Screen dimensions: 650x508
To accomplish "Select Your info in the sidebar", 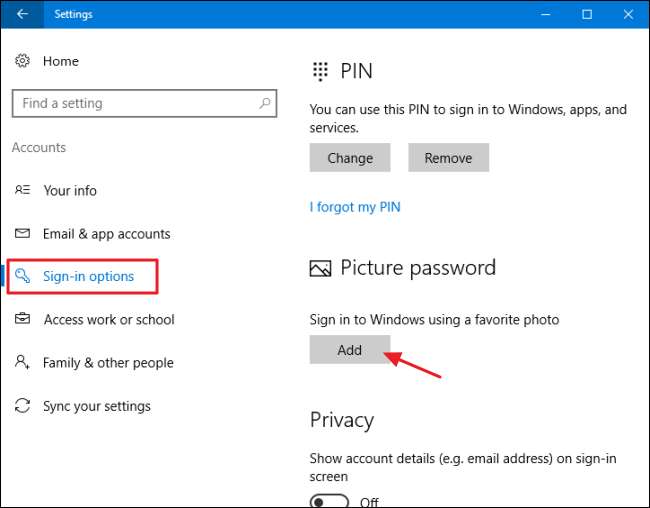I will click(70, 190).
